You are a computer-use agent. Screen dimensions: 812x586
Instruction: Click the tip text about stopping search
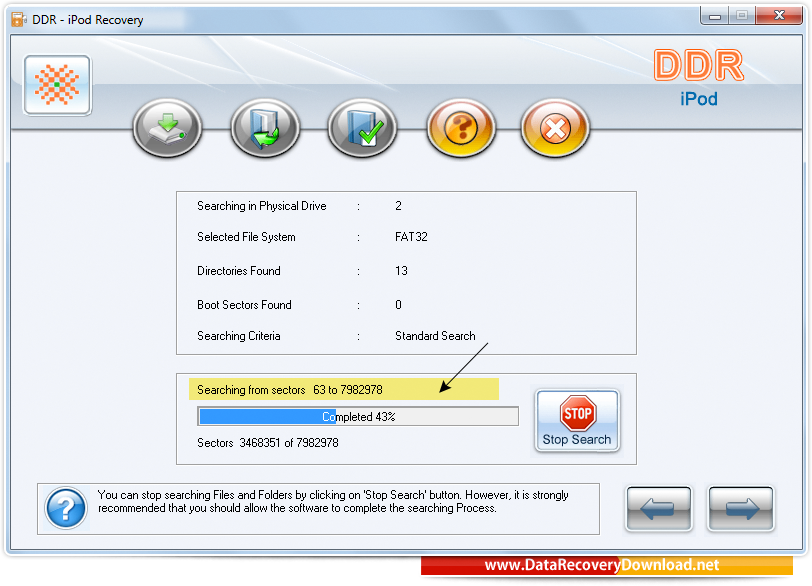point(333,502)
